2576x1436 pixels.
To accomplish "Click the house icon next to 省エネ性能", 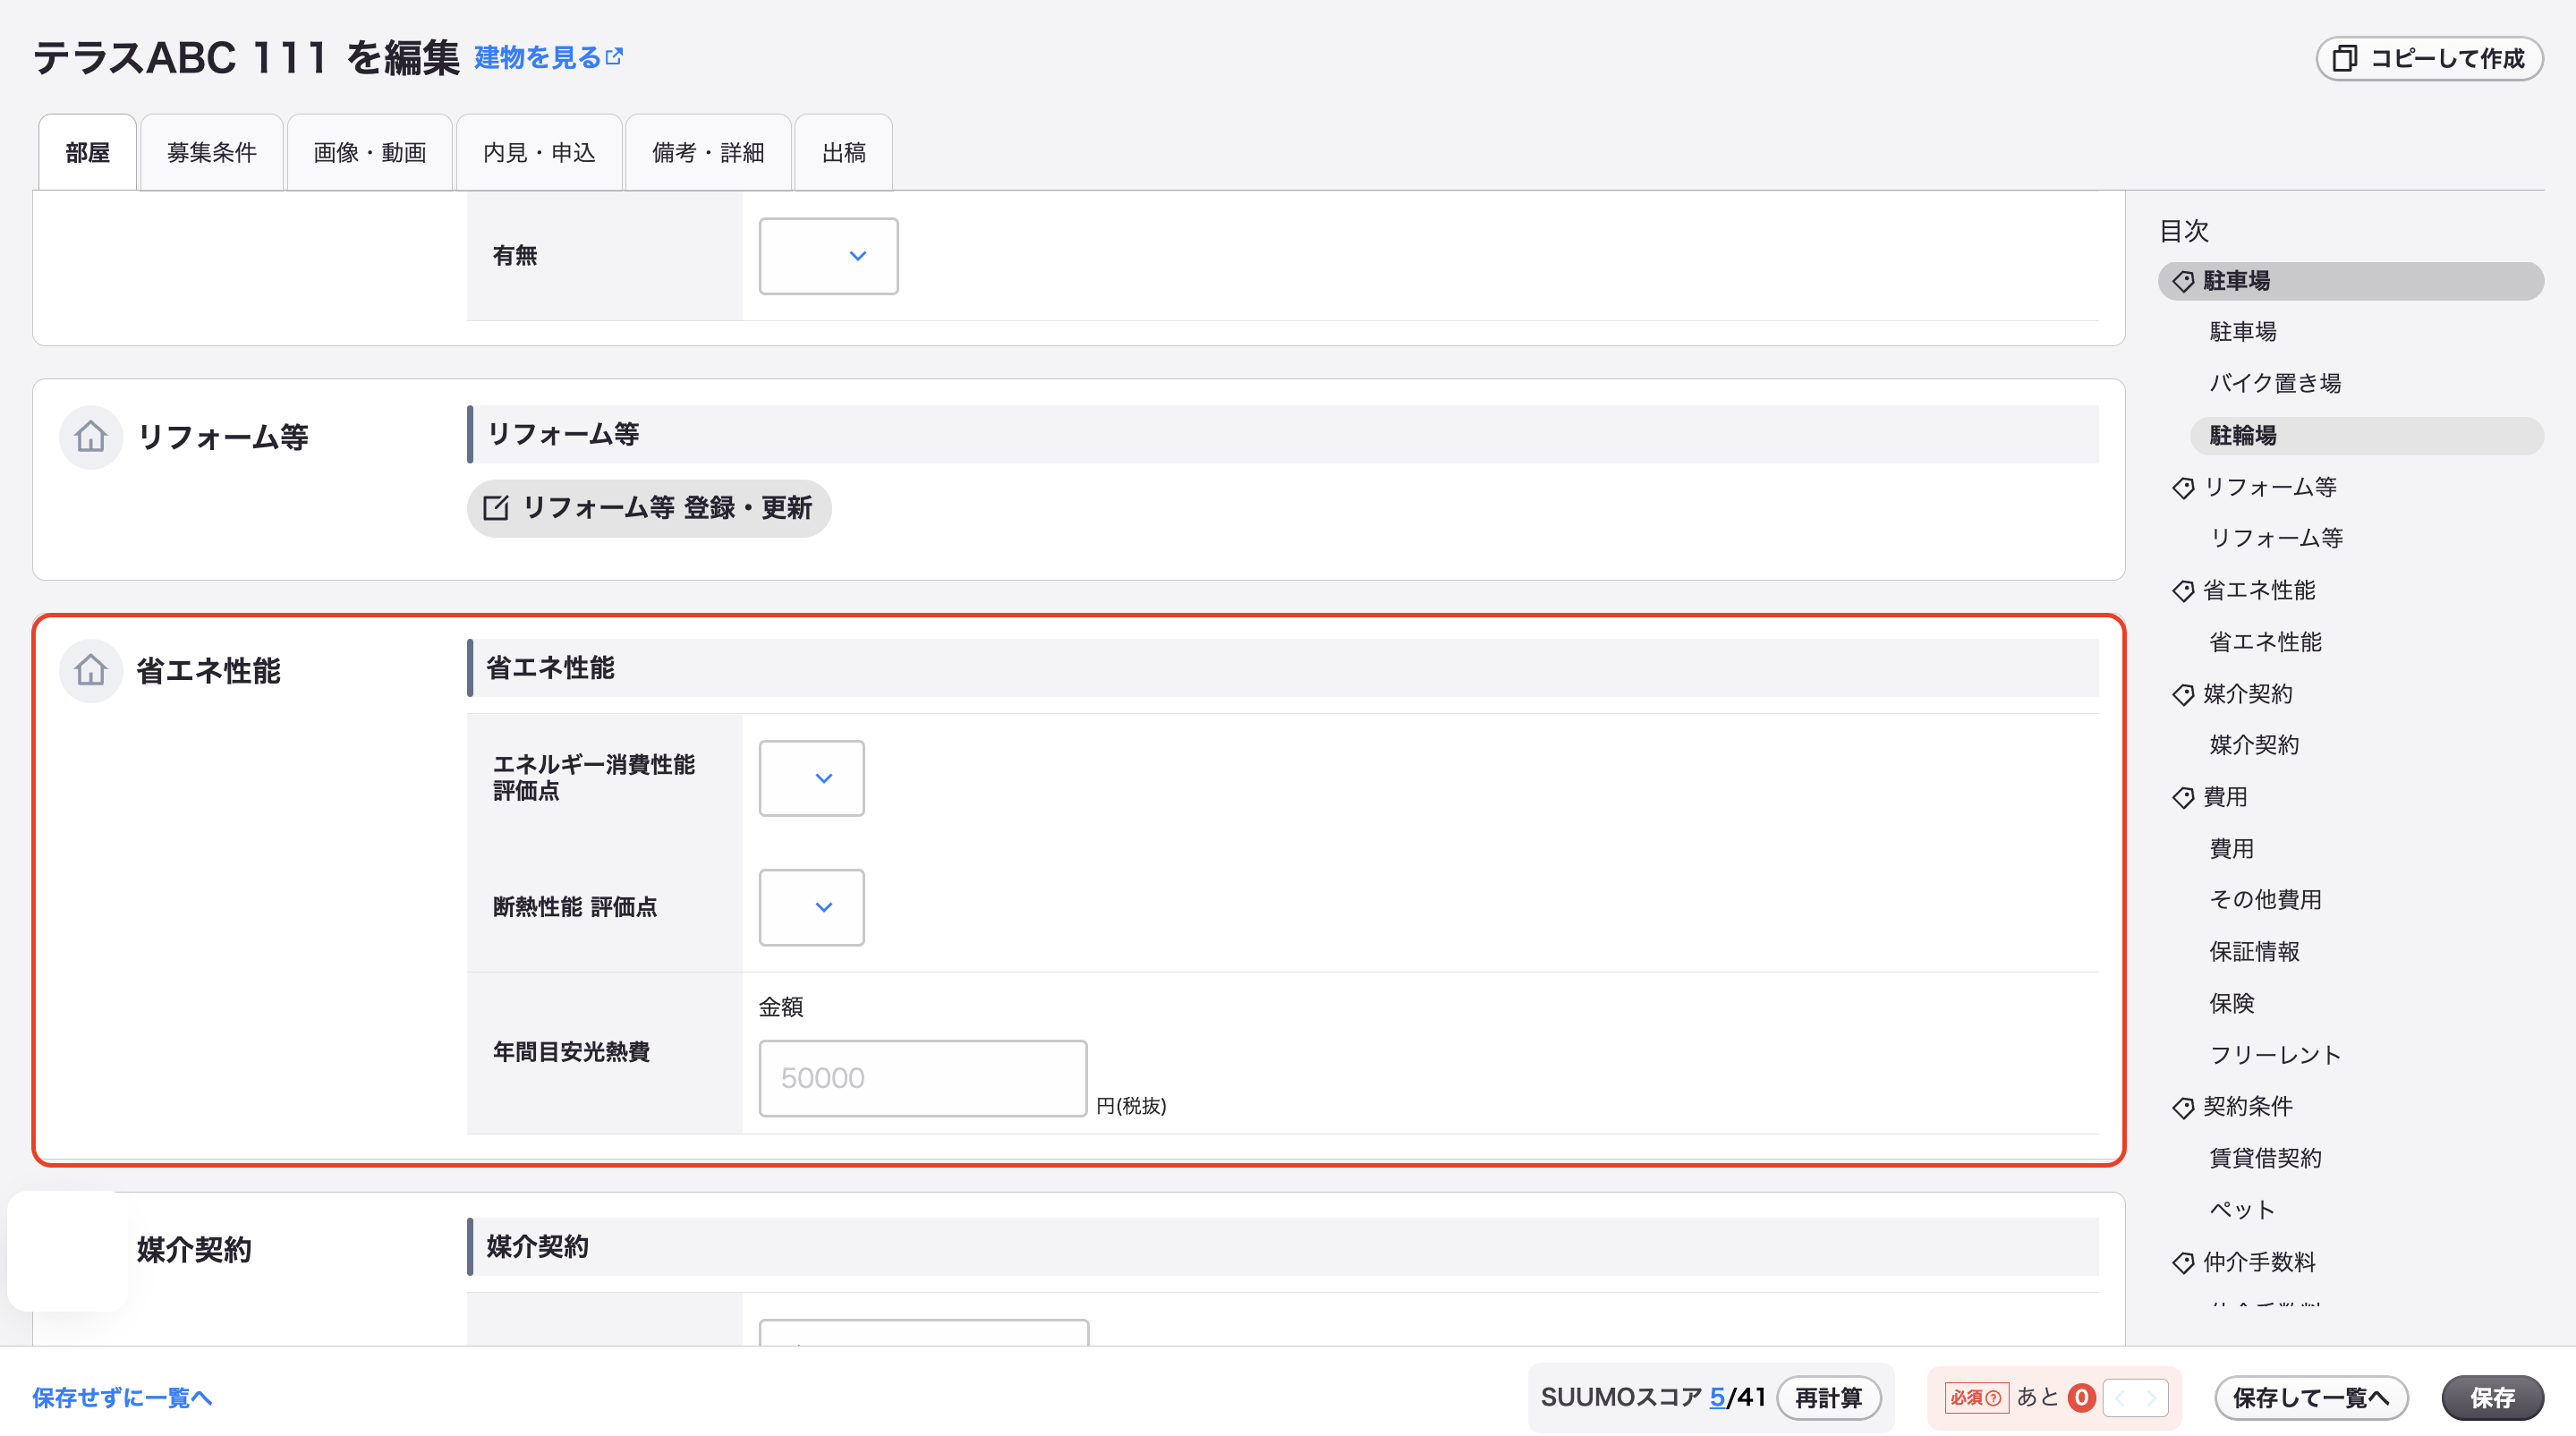I will [x=90, y=670].
